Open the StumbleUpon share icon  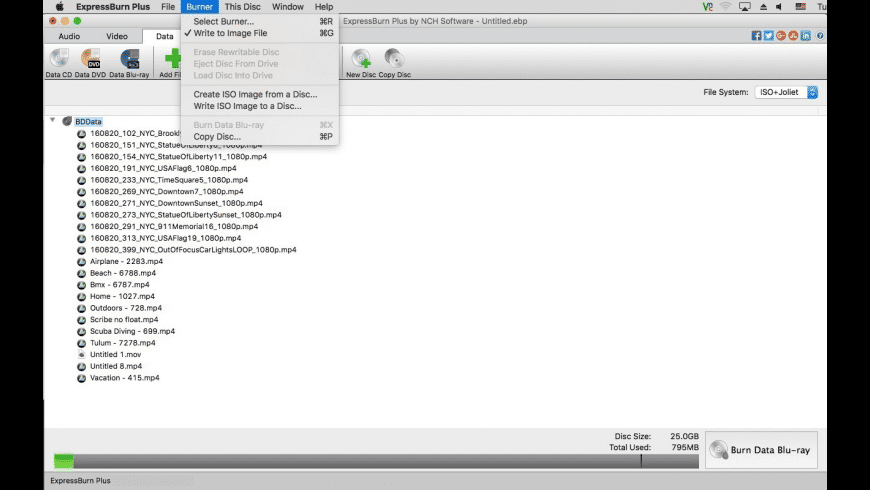coord(793,36)
